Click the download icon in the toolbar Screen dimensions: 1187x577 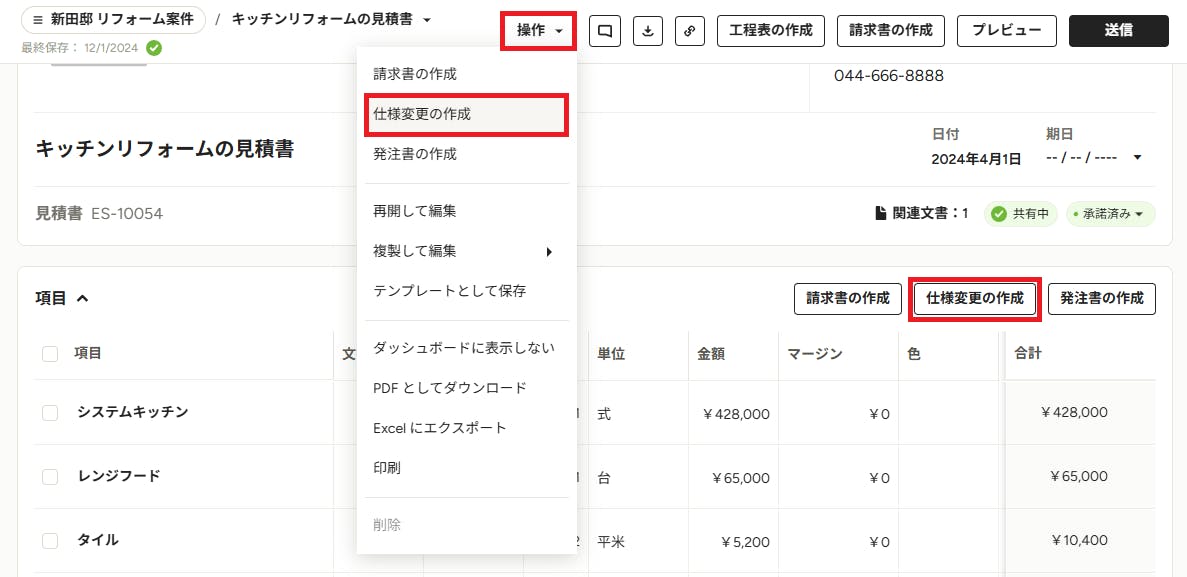tap(647, 31)
